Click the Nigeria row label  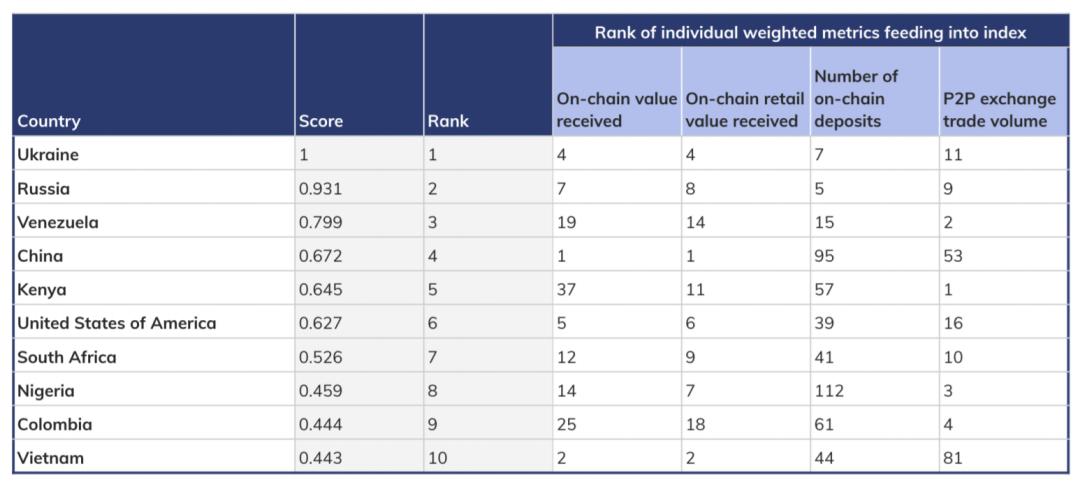(x=46, y=391)
